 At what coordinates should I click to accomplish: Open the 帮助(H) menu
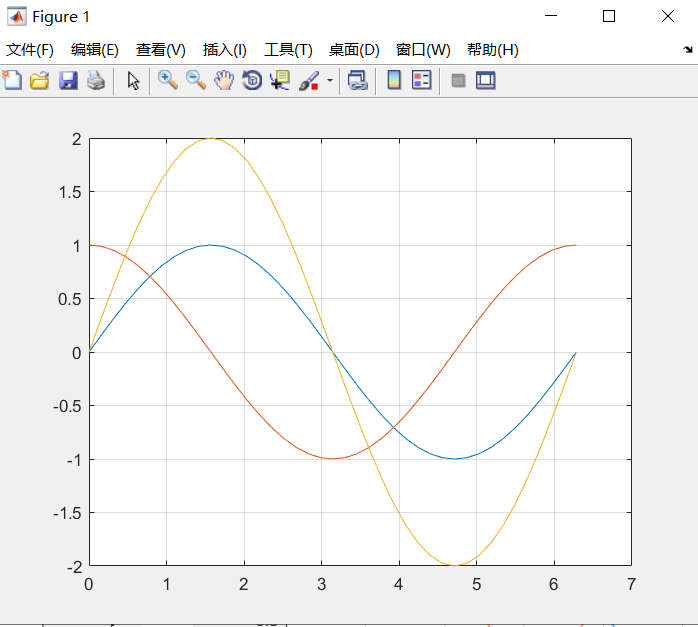[493, 50]
